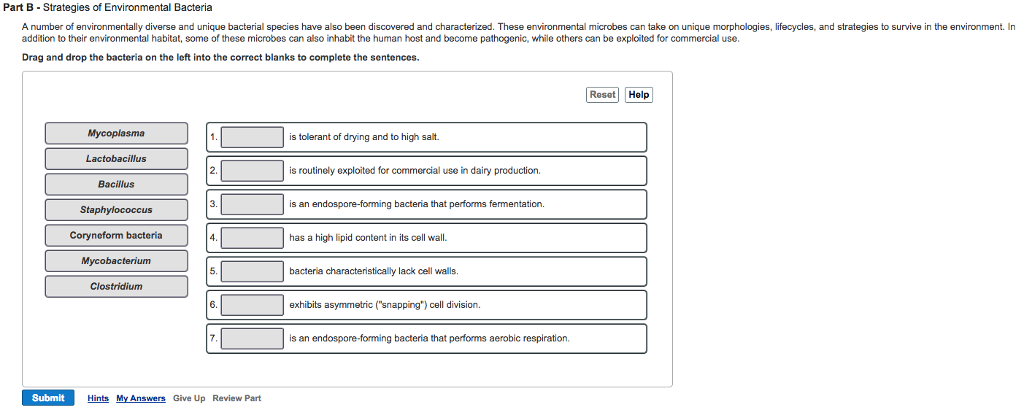This screenshot has width=1024, height=410.
Task: Click blank 6 for snapping cell division
Action: (x=252, y=305)
